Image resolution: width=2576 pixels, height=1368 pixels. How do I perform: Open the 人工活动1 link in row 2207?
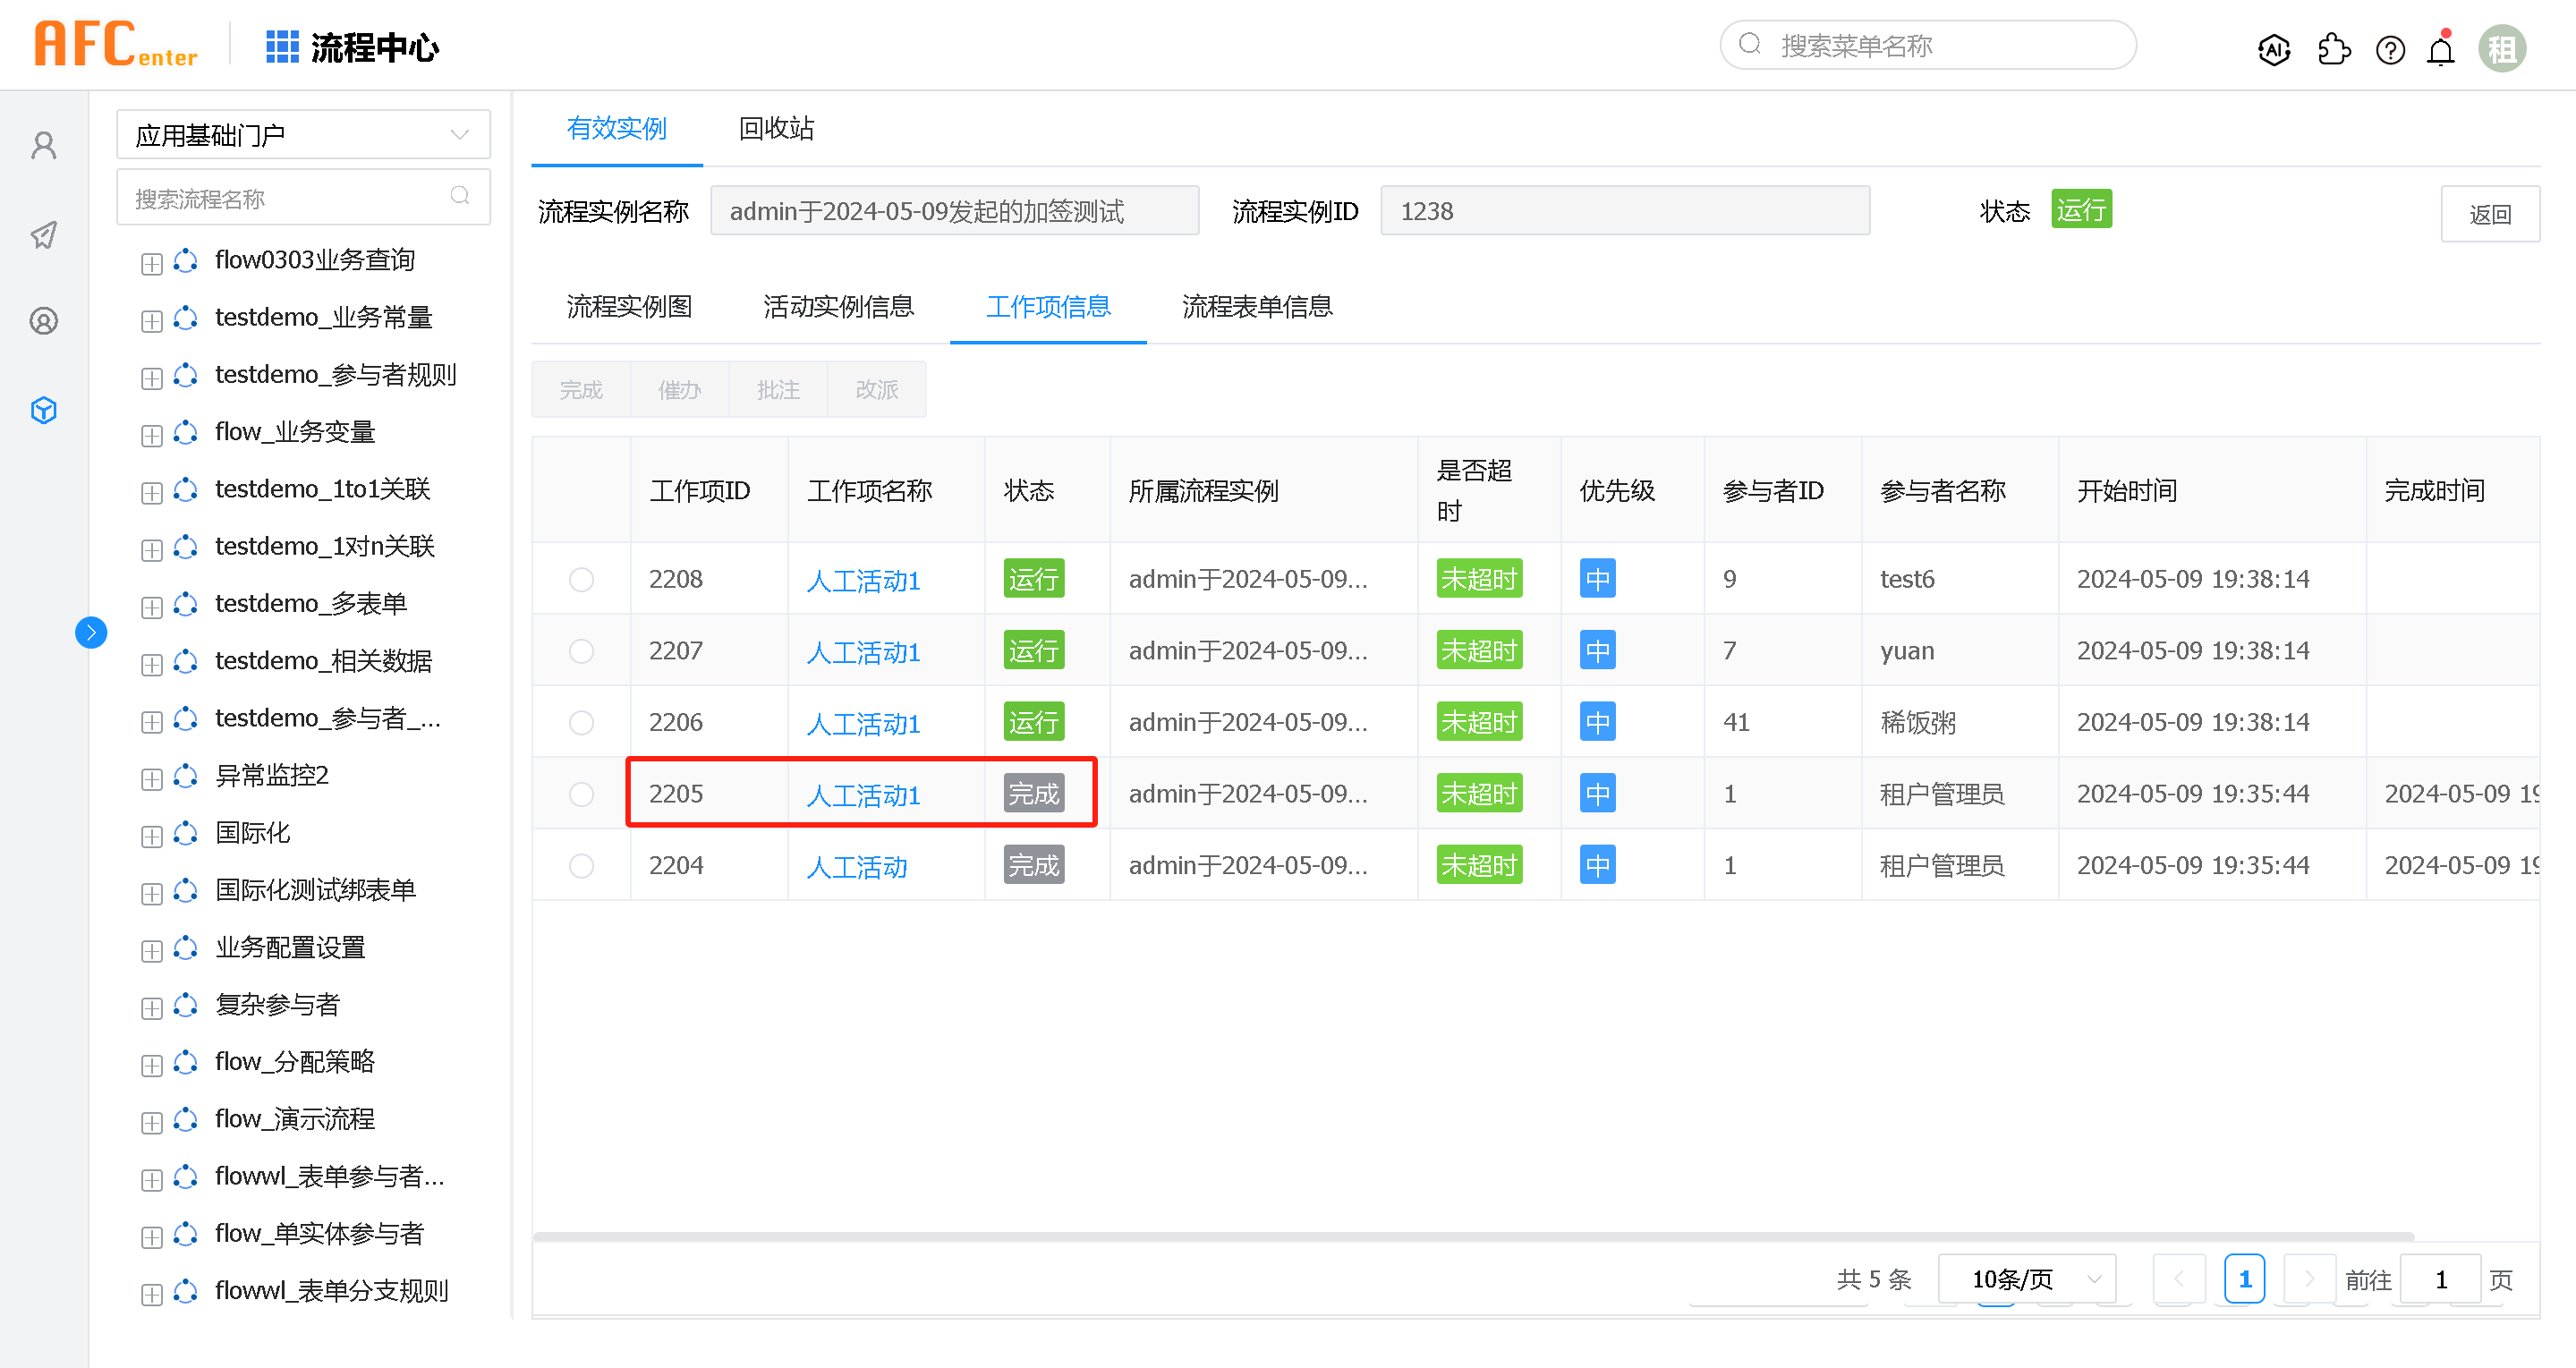pos(863,653)
